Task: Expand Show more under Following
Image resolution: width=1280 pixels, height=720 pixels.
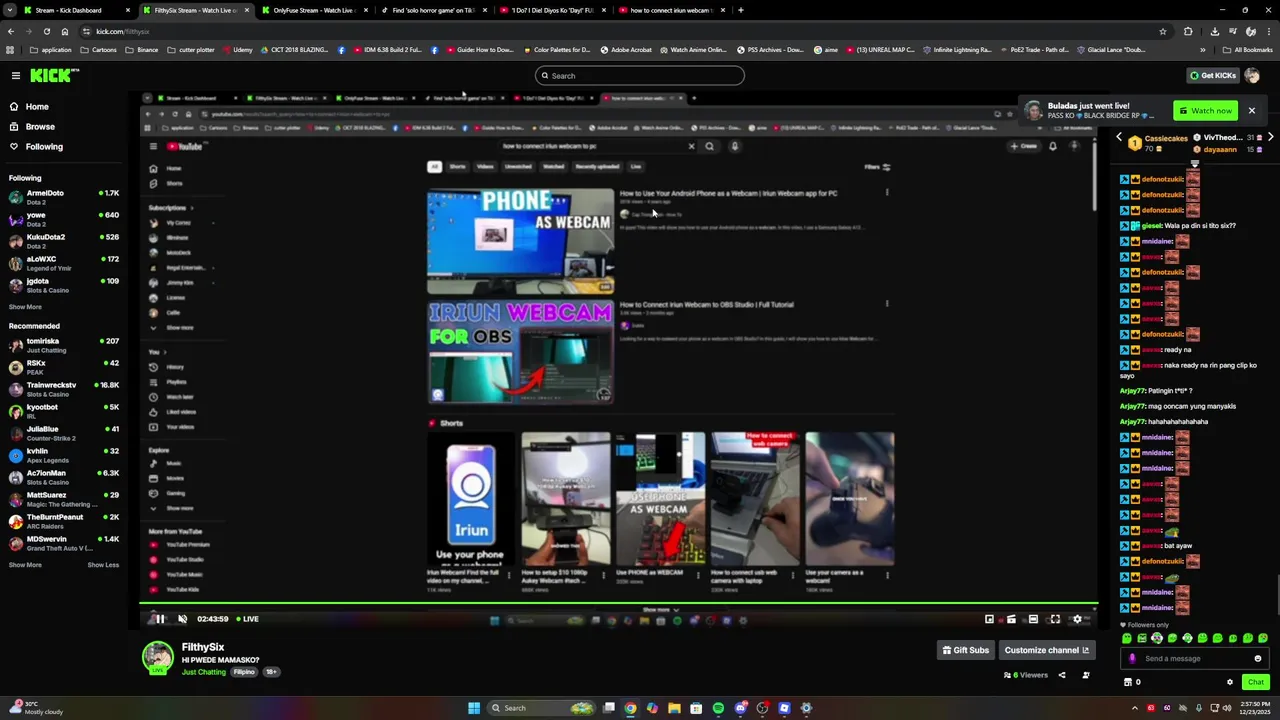Action: 25,307
